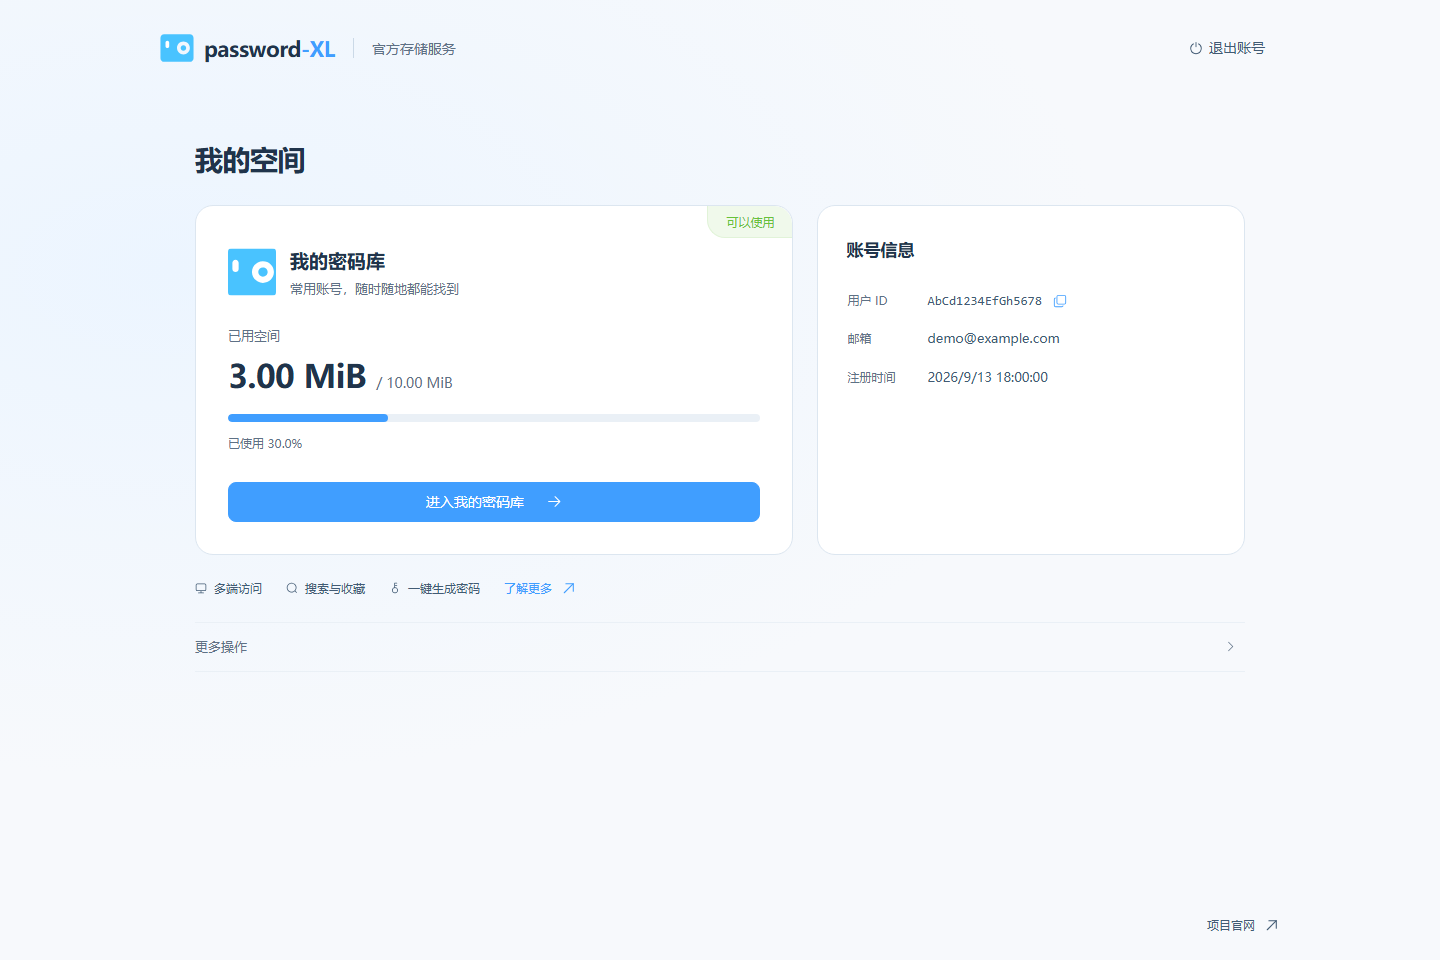Viewport: 1440px width, 960px height.
Task: Log out via 退出账号 link
Action: 1227,48
